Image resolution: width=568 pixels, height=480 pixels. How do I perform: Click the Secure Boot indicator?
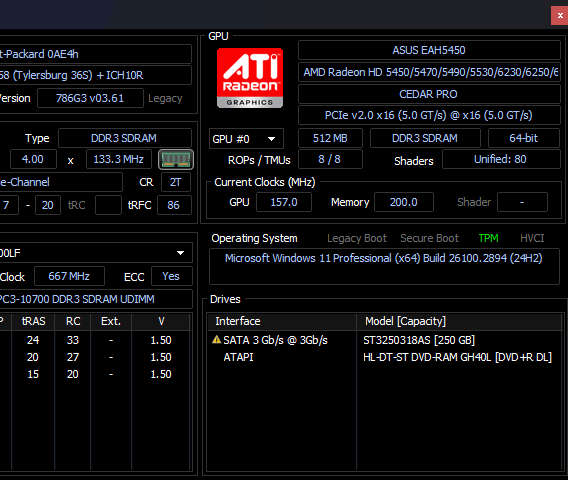[429, 238]
